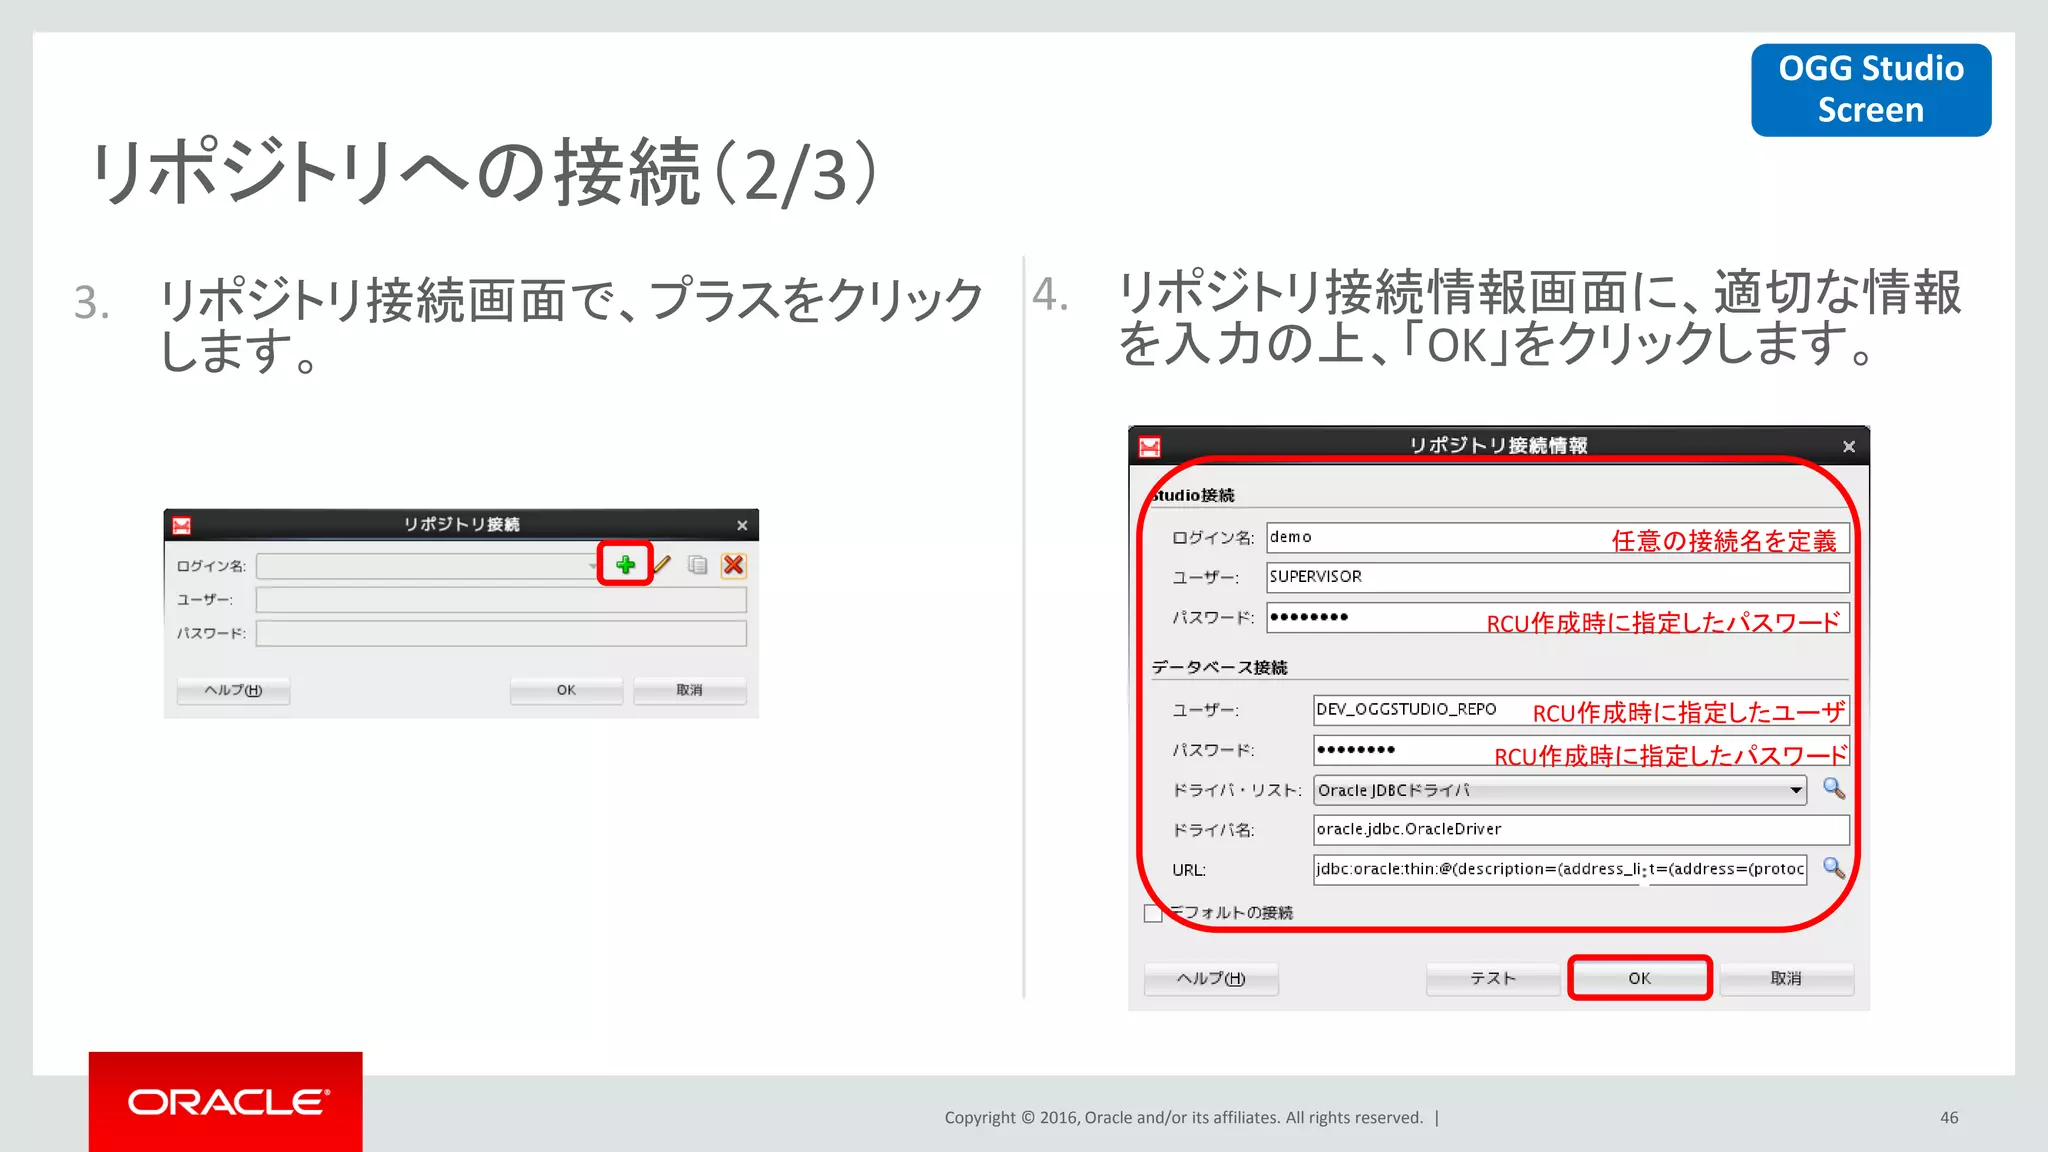
Task: Toggle the デフォルトの接続 checkbox
Action: pyautogui.click(x=1153, y=913)
